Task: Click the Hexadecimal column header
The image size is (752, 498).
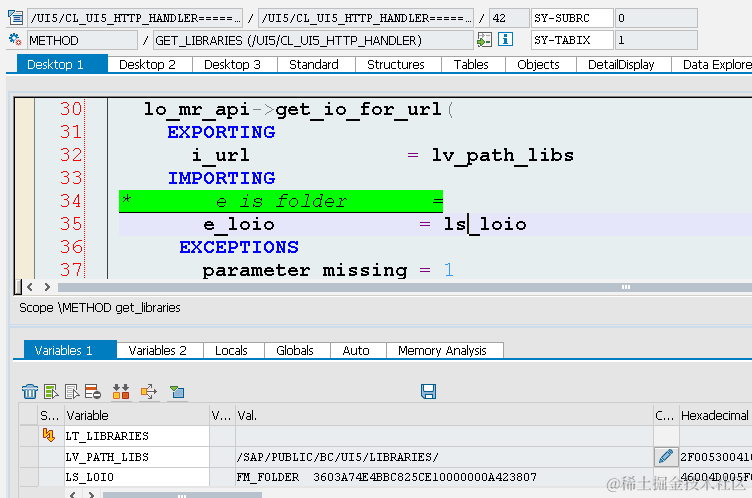Action: click(x=715, y=415)
